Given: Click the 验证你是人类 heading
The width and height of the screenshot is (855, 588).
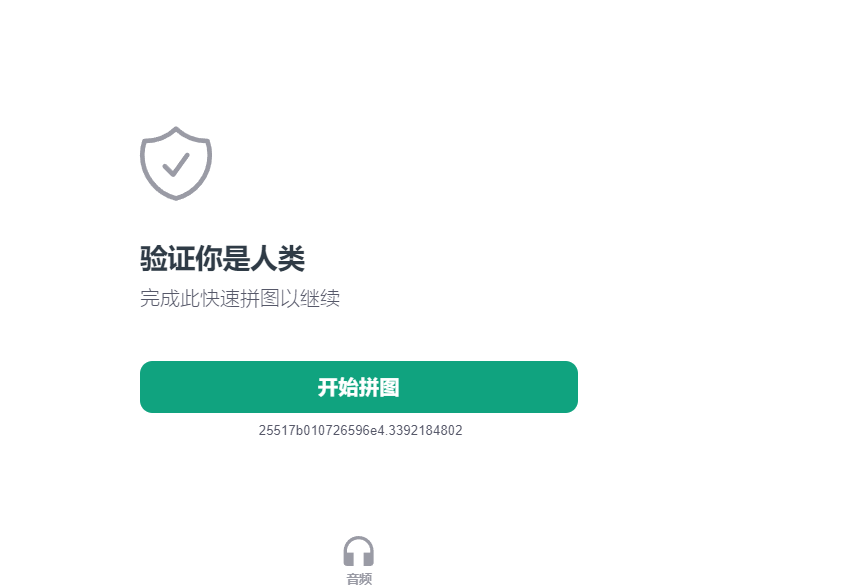Looking at the screenshot, I should (x=222, y=258).
